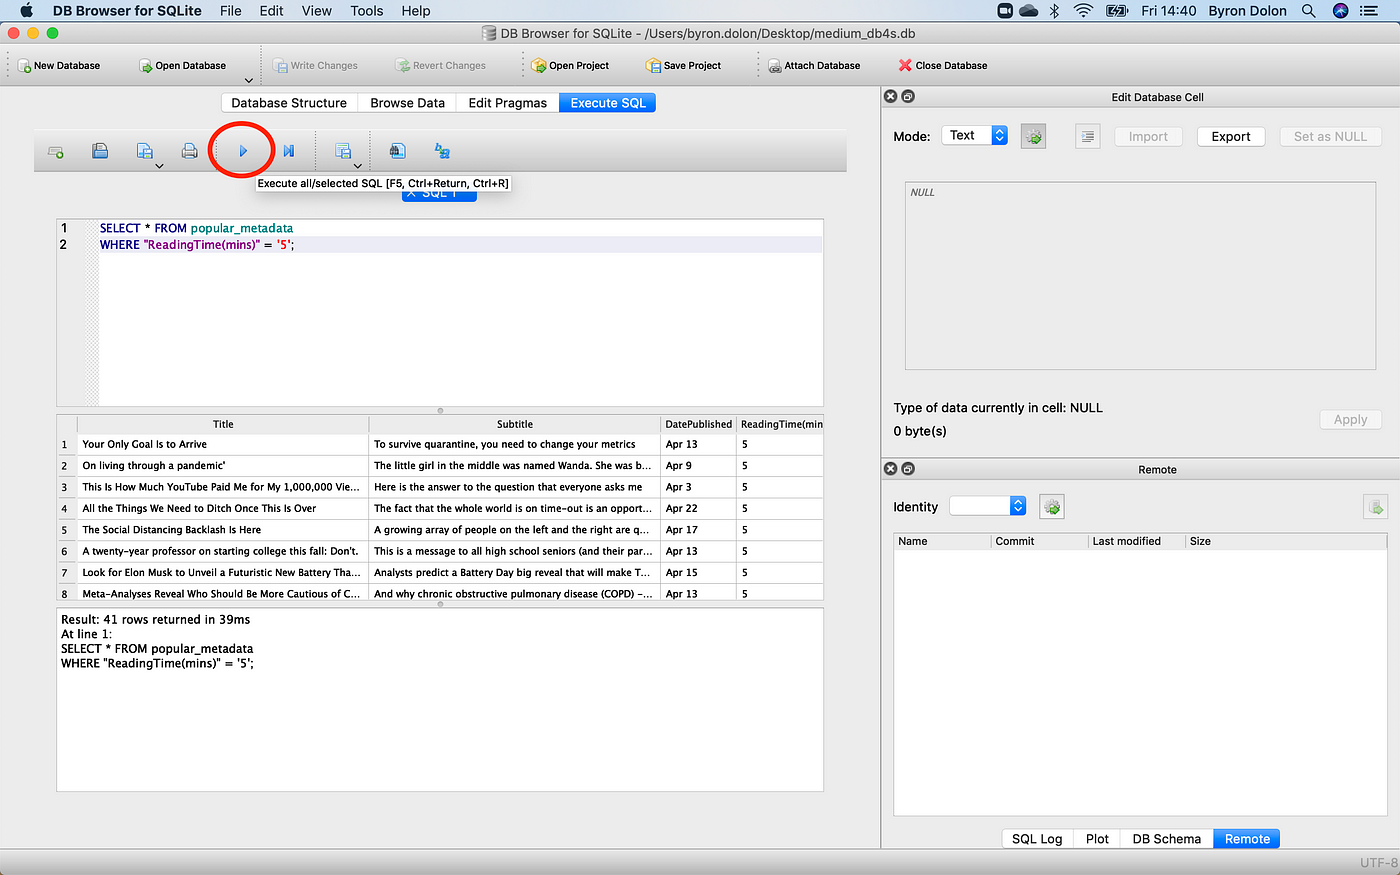This screenshot has height=875, width=1400.
Task: Click the New Database toolbar button
Action: (x=59, y=66)
